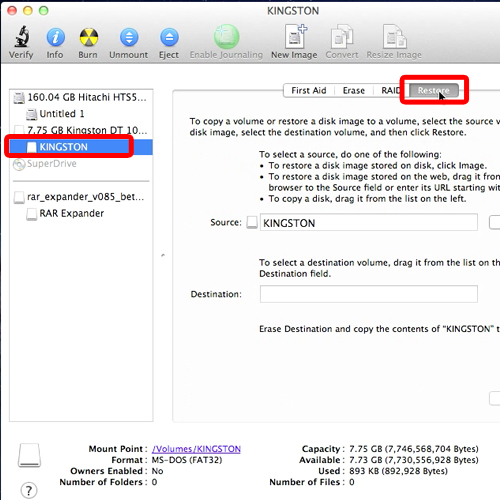Open the RAID tab
The image size is (500, 500).
(390, 90)
